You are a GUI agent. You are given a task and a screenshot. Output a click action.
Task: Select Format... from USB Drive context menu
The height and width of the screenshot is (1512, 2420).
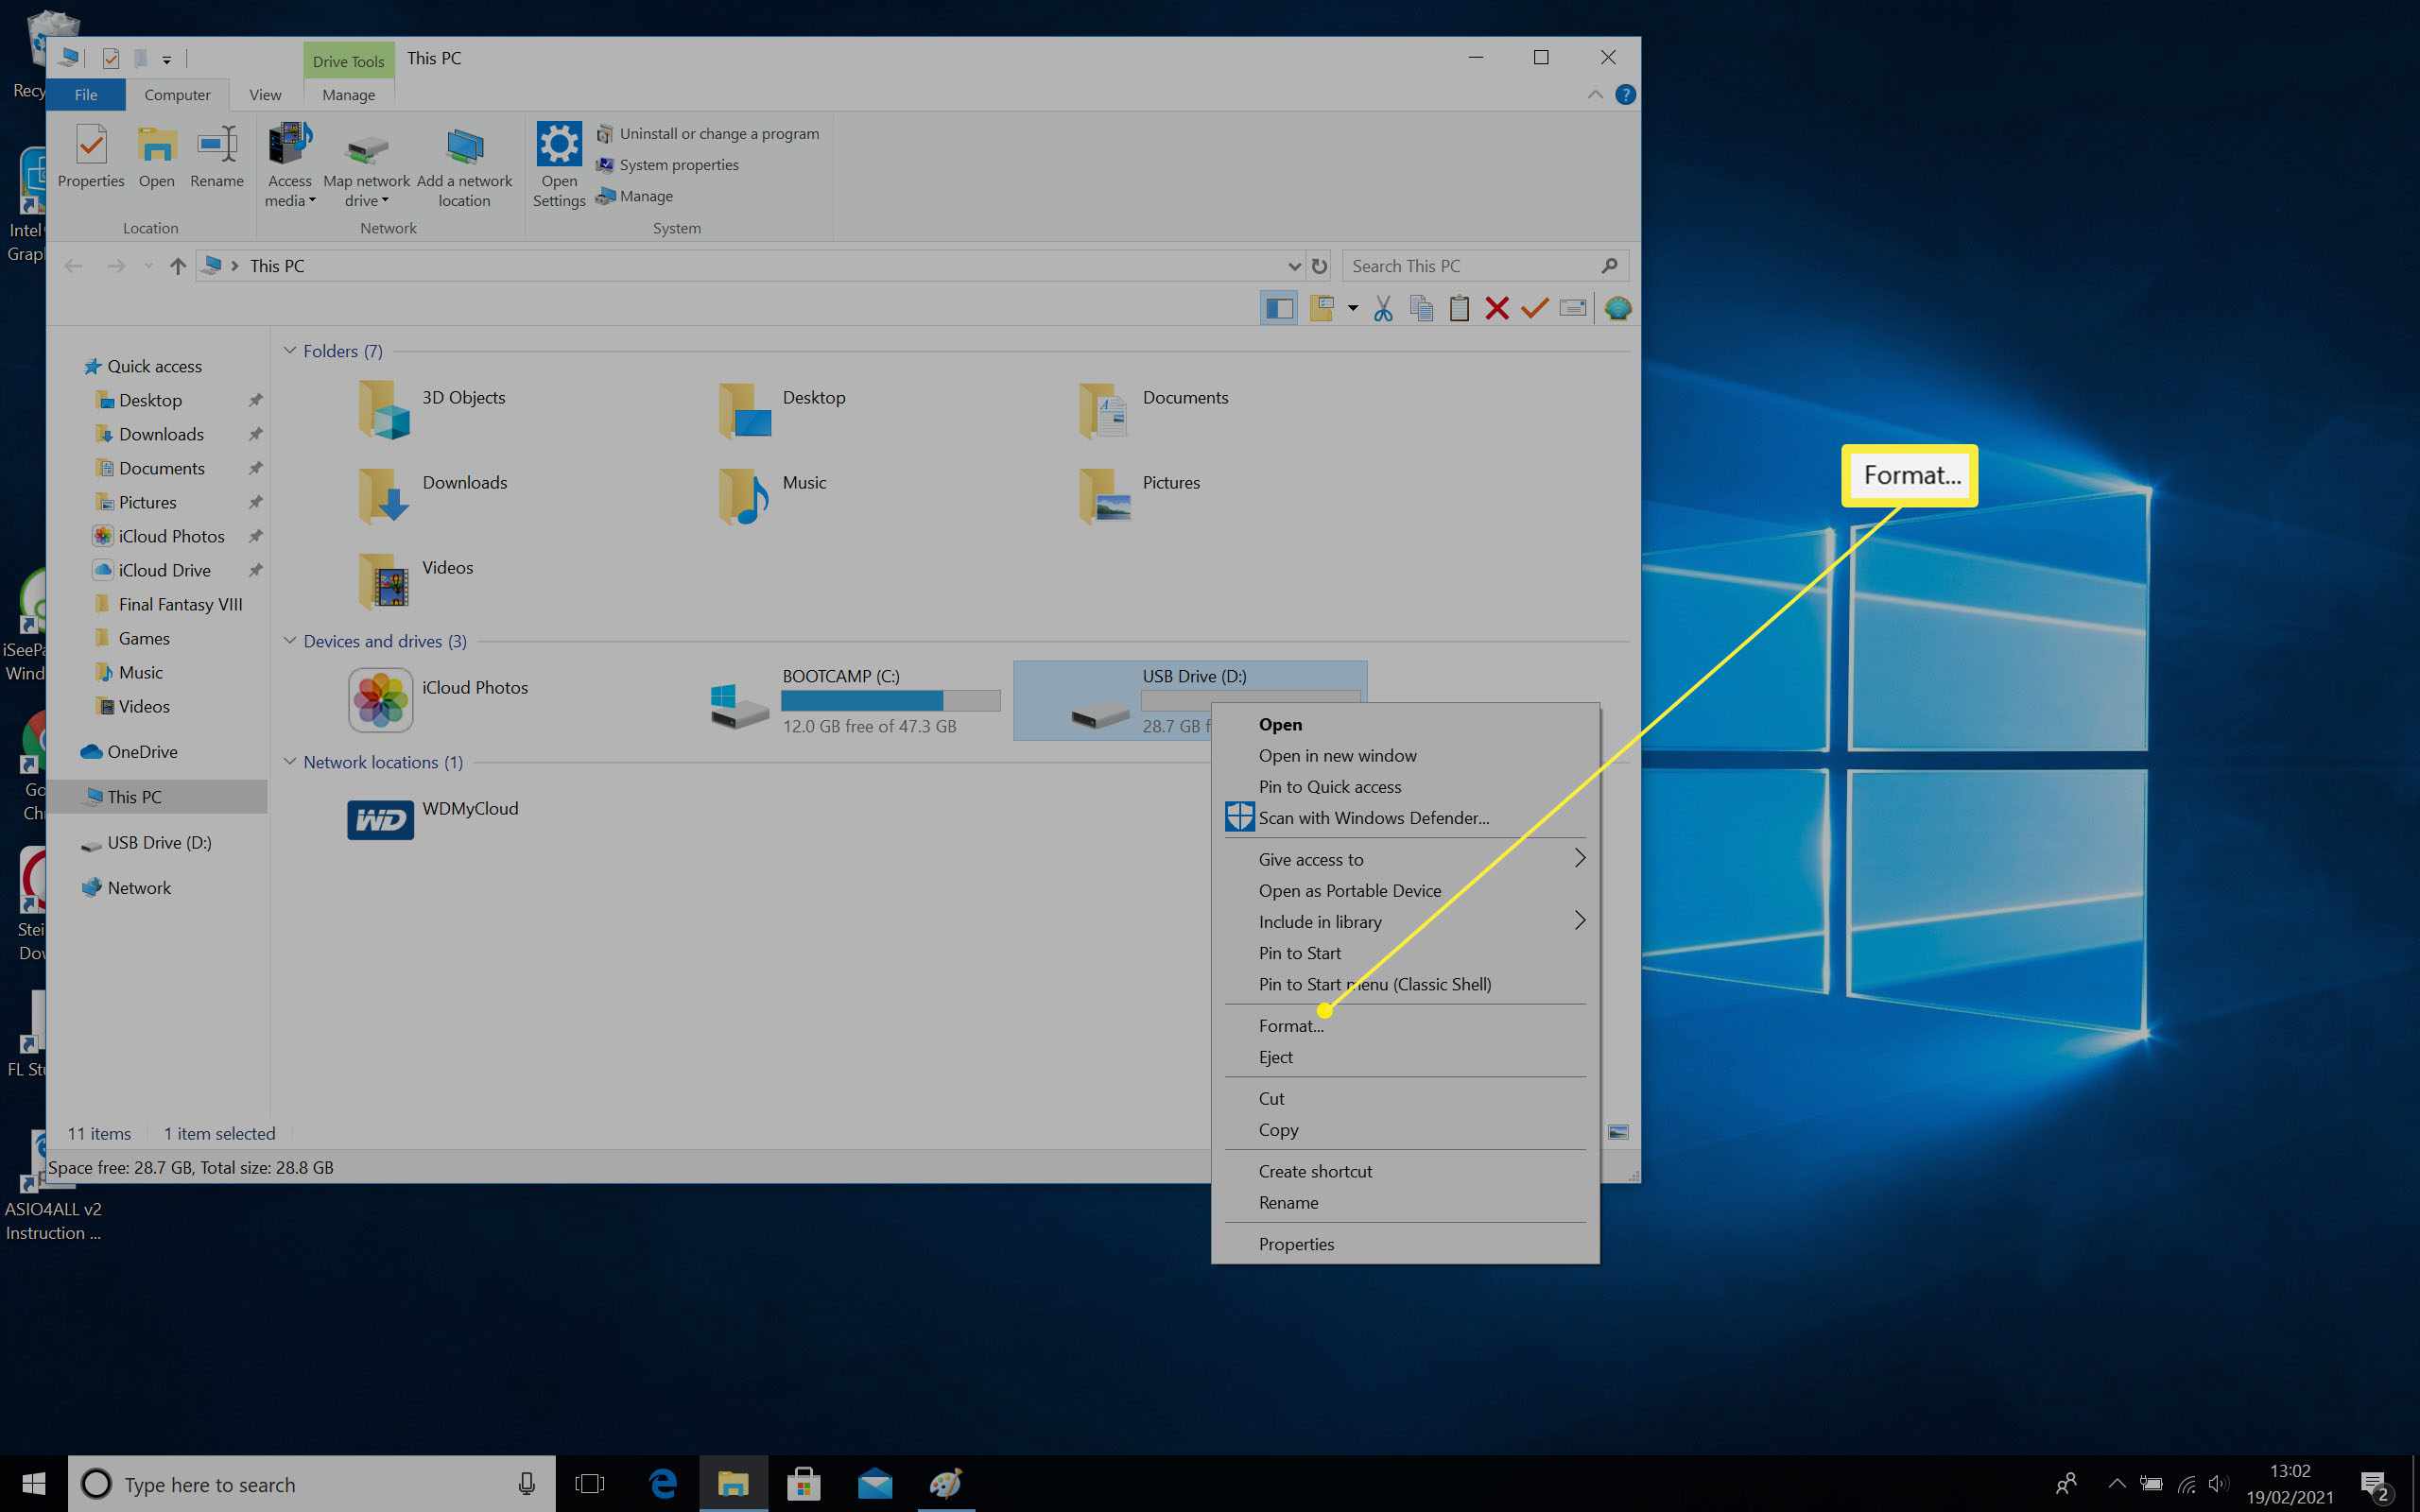pos(1289,1024)
